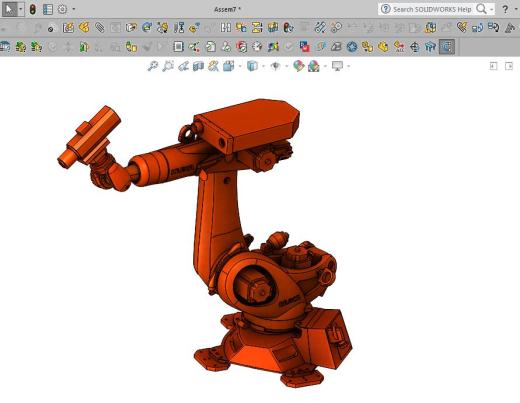Image resolution: width=520 pixels, height=403 pixels.
Task: Click the connected nodes graph icon
Action: tap(194, 47)
